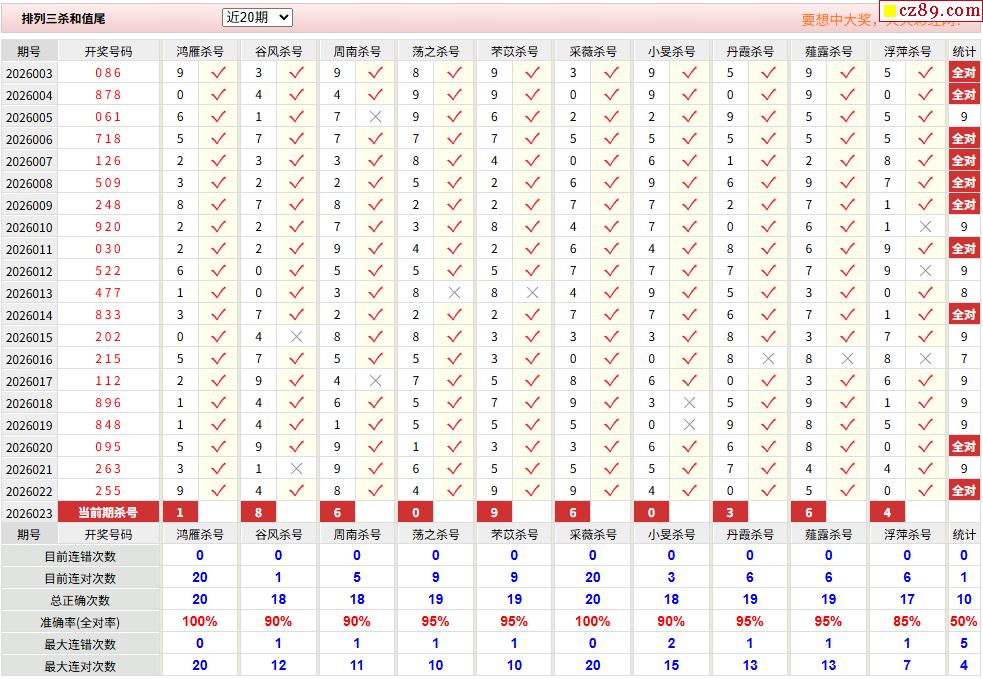Click the 全对 badge in row 2026006

(964, 139)
